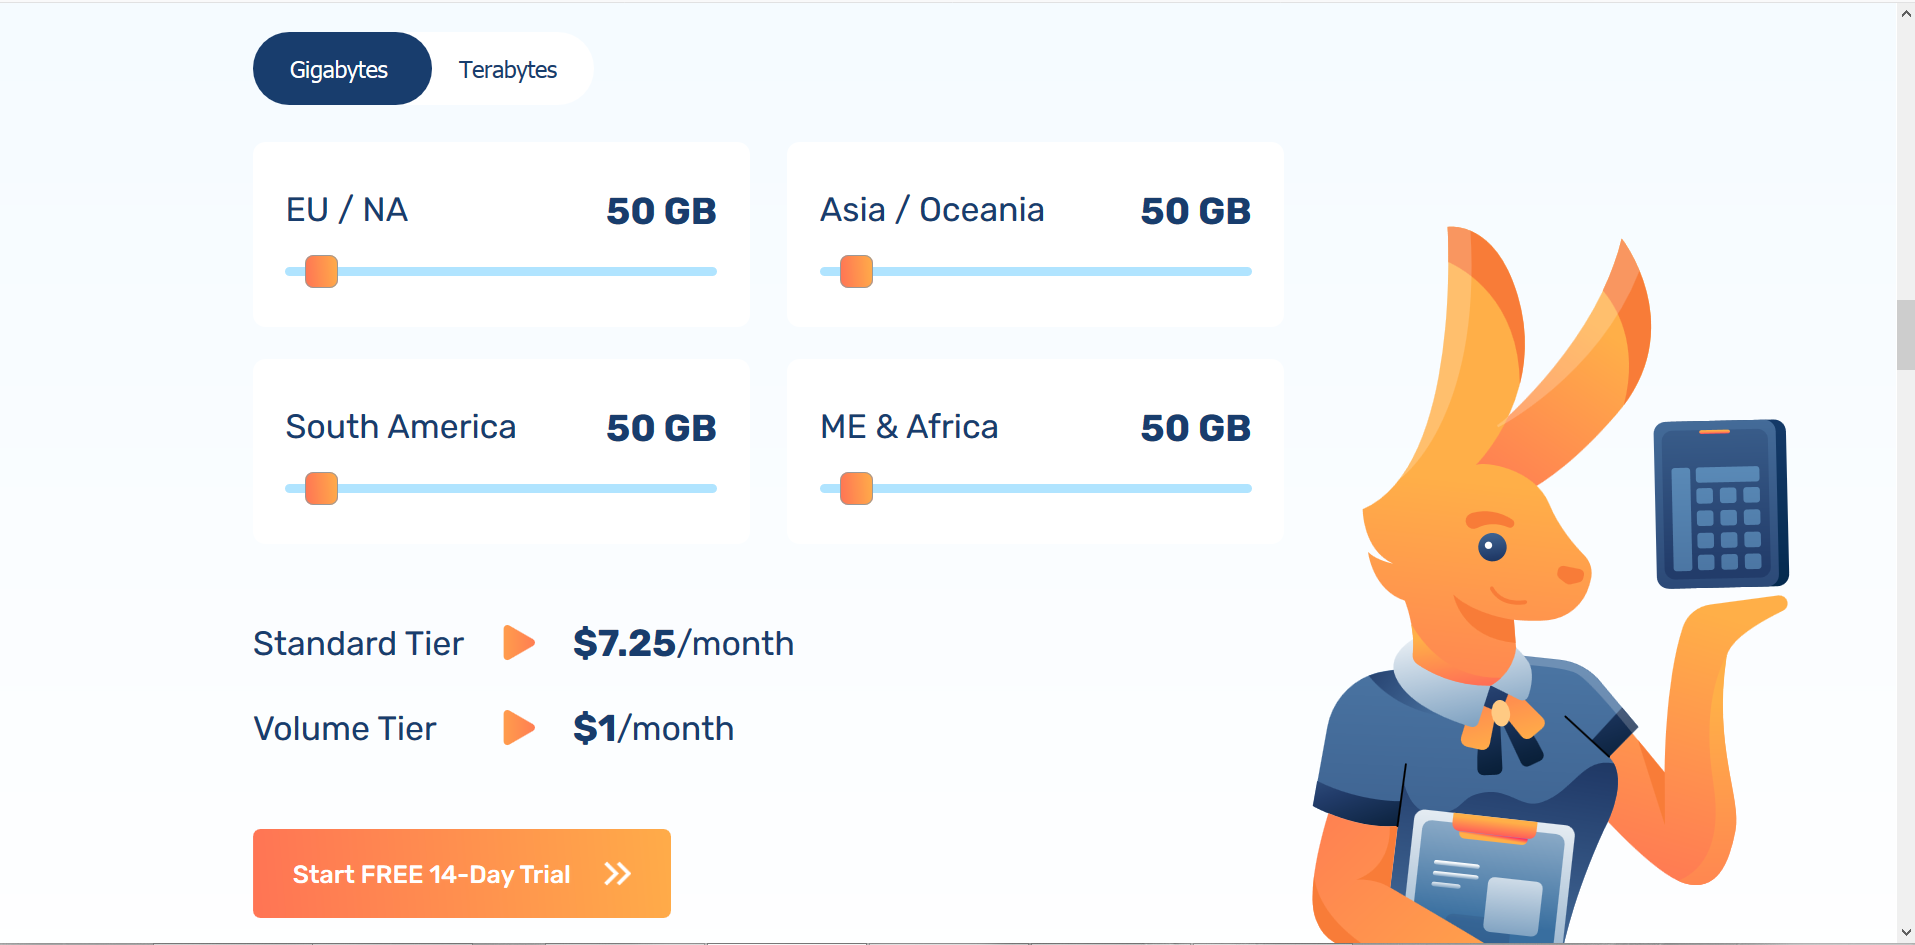Viewport: 1915px width, 945px height.
Task: Click the ME & Africa slider handle
Action: tap(856, 488)
